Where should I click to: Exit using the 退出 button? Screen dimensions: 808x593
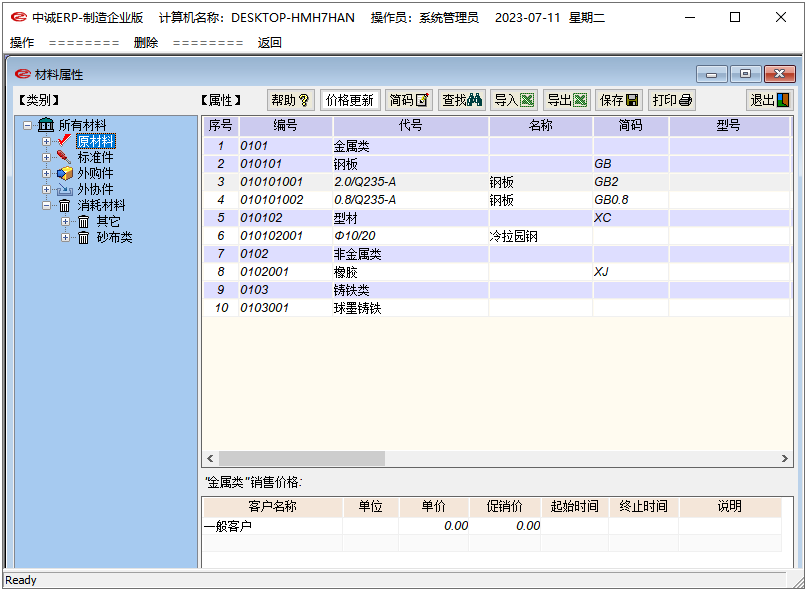[x=770, y=100]
